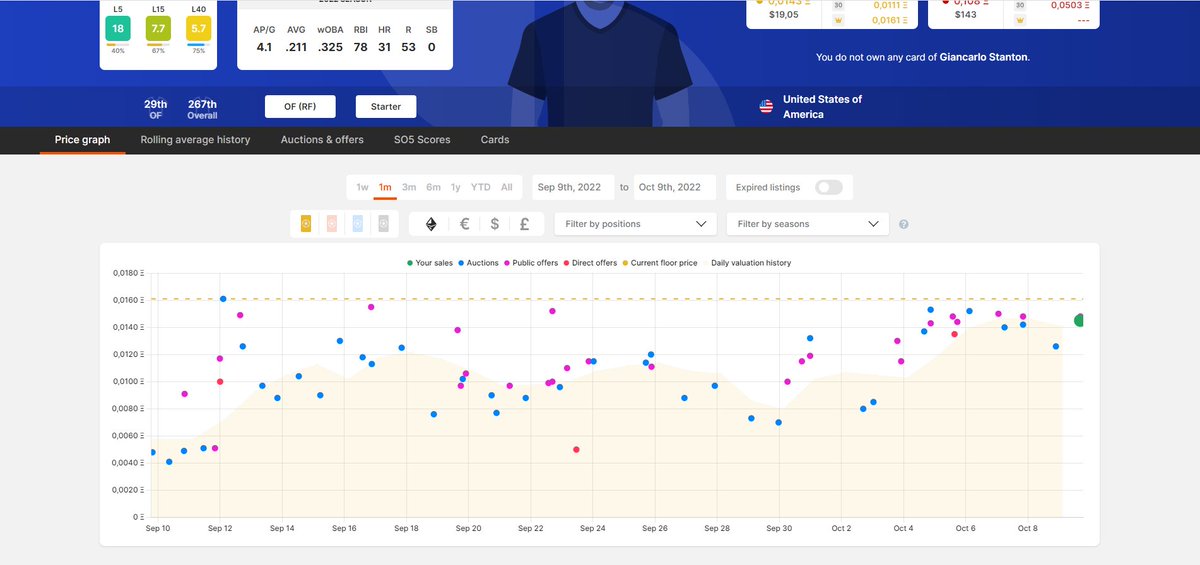Switch to Auctions & offers tab
1200x565 pixels.
pyautogui.click(x=322, y=140)
